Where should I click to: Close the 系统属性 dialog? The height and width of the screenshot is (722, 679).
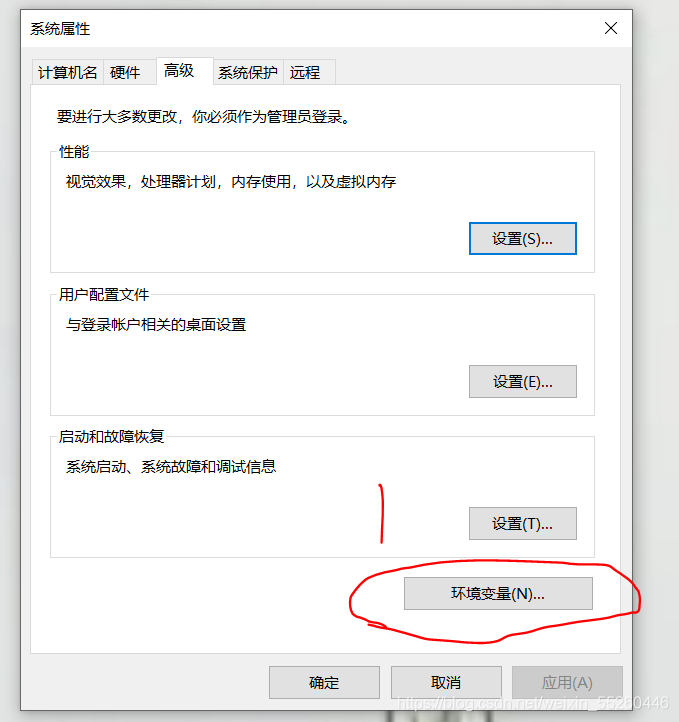pyautogui.click(x=611, y=29)
